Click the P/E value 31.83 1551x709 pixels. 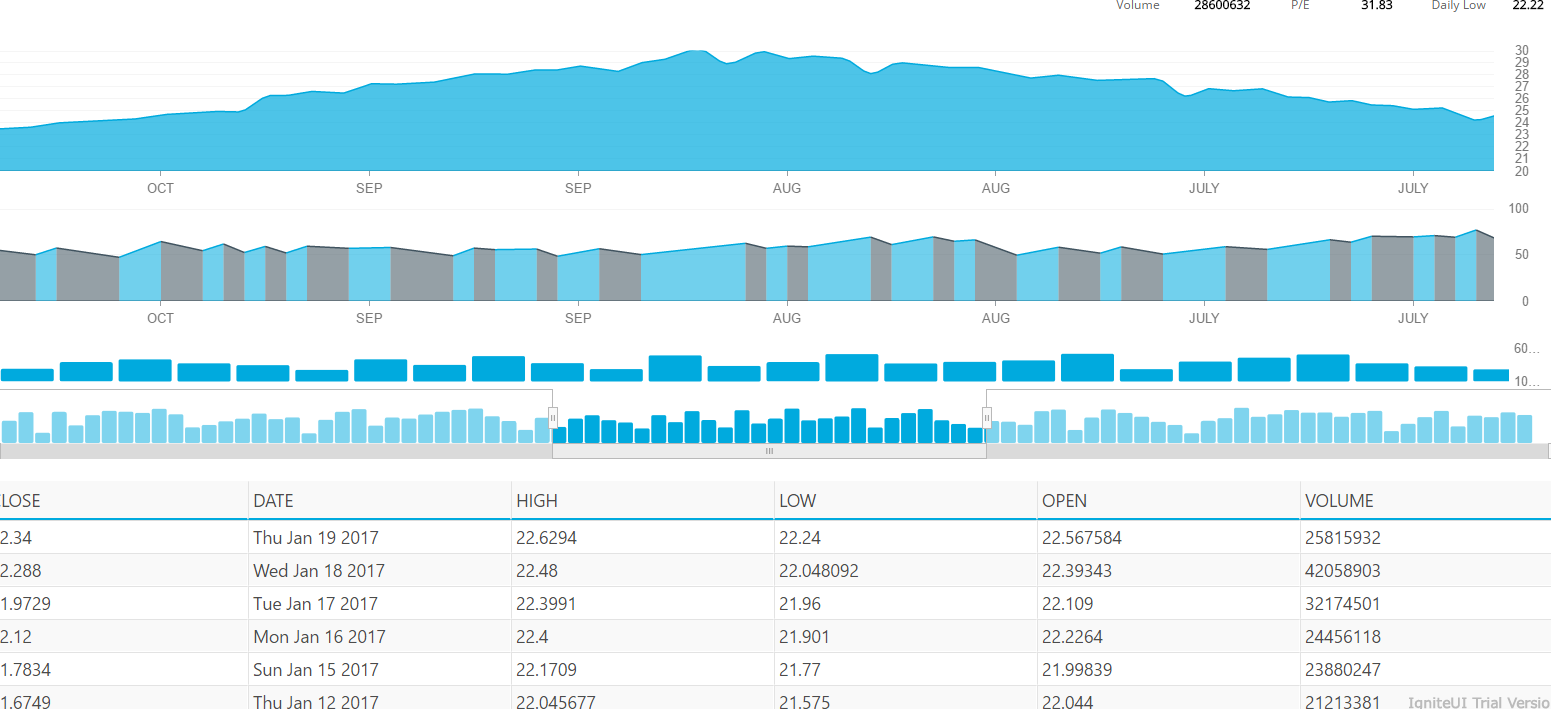[1377, 5]
